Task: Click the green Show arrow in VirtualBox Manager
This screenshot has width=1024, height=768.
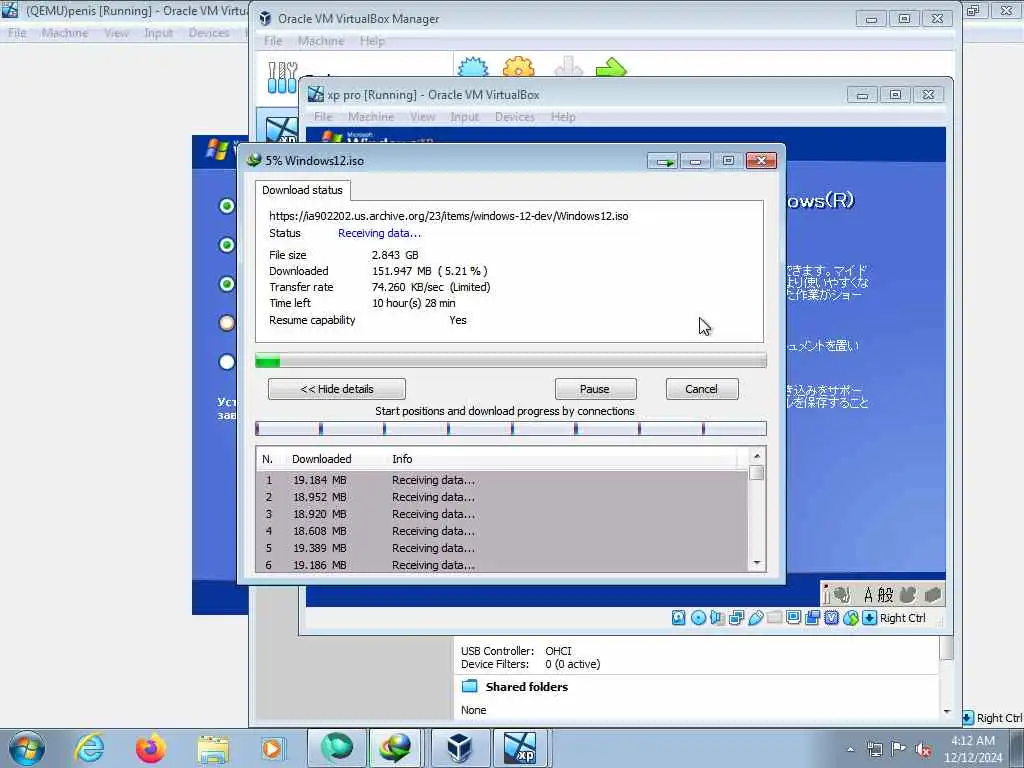Action: (x=611, y=67)
